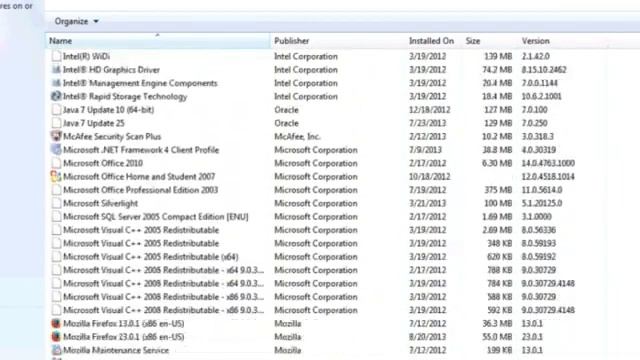Sort list by Size column header
Screen dimensions: 640x360
489,41
